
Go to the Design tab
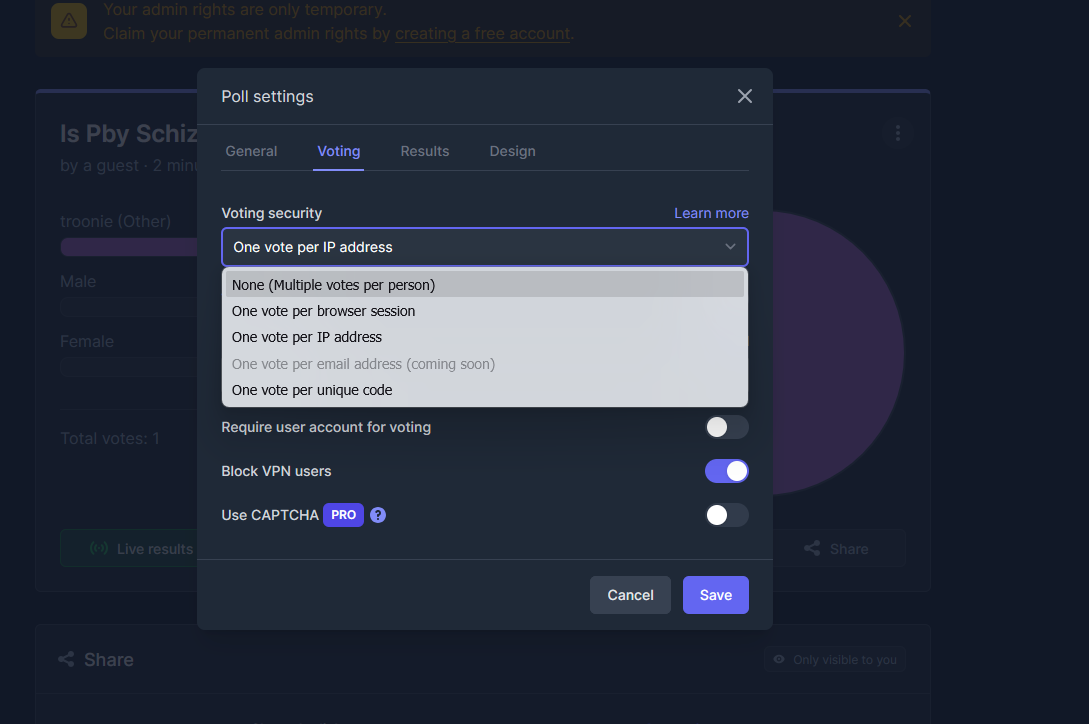point(512,151)
